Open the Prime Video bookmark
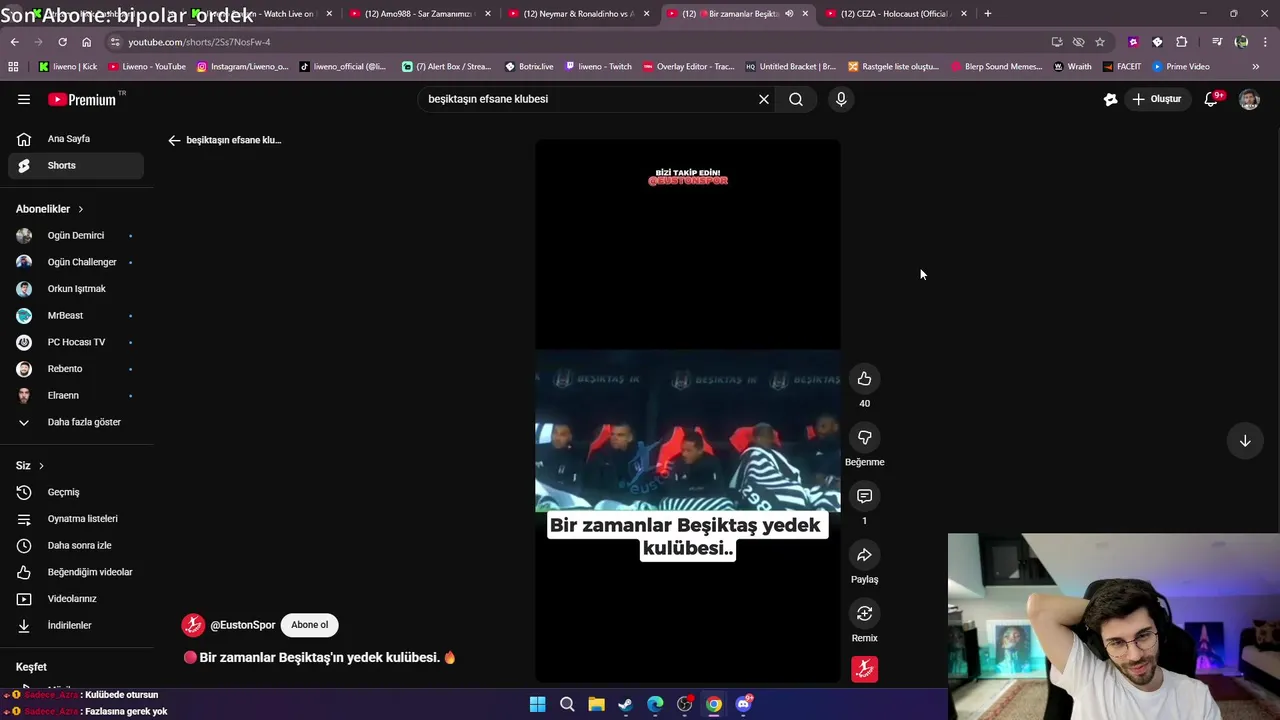The width and height of the screenshot is (1280, 720). pyautogui.click(x=1181, y=67)
